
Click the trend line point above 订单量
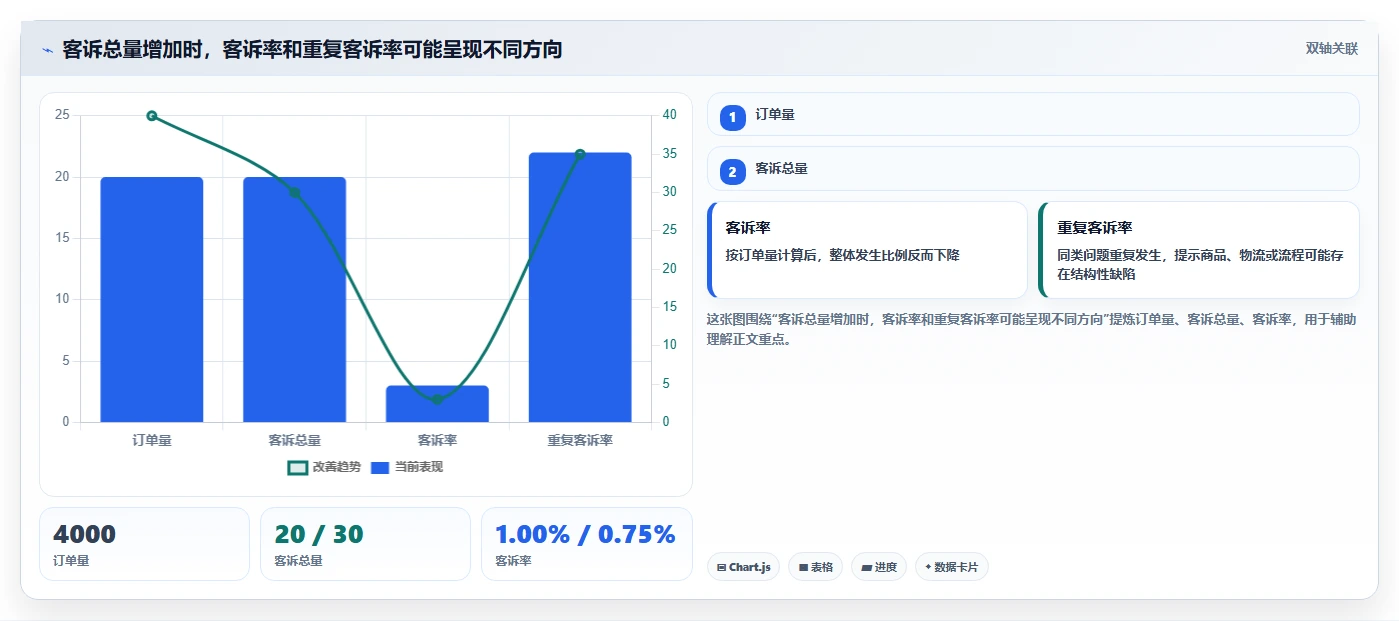coord(152,116)
